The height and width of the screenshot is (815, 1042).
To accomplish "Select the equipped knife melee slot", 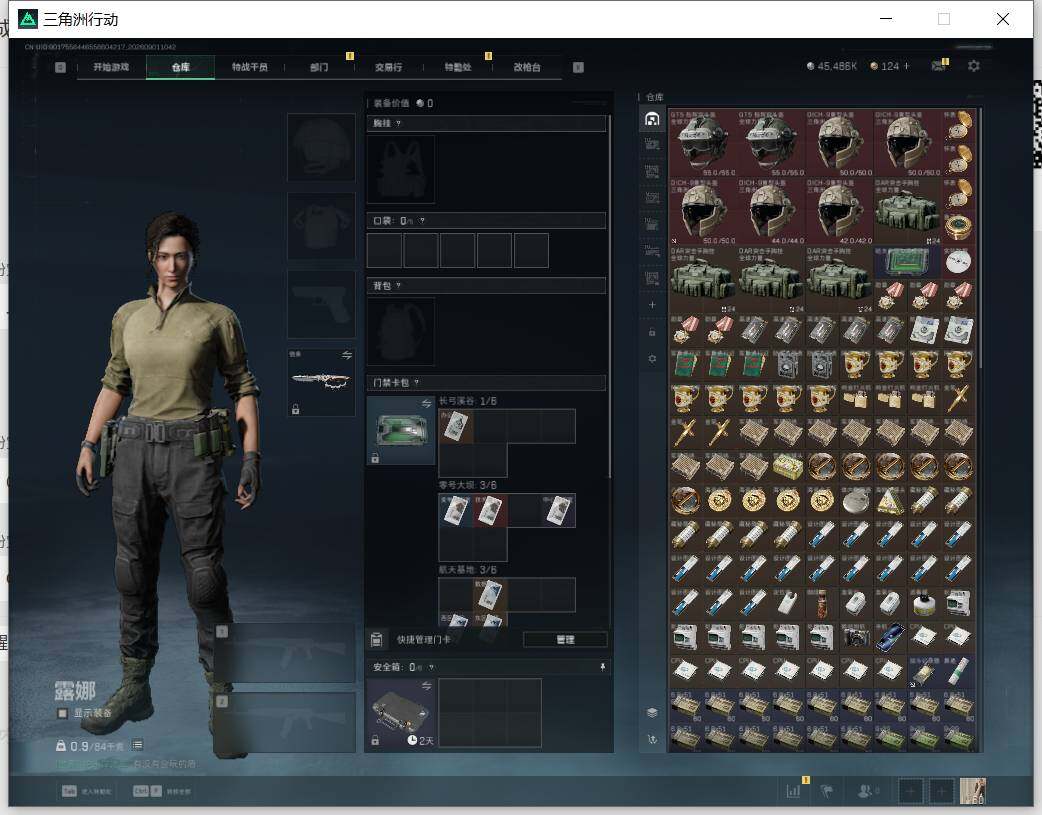I will 321,382.
